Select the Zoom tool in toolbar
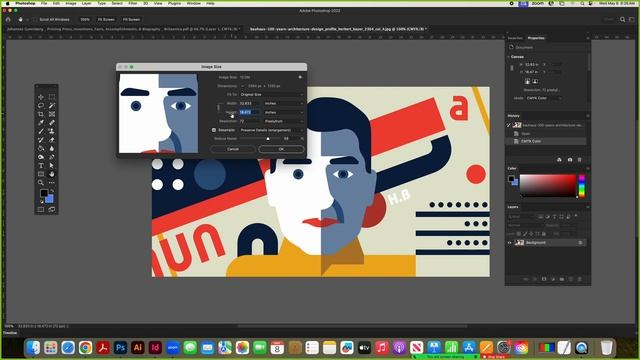This screenshot has width=640, height=360. pyautogui.click(x=41, y=182)
